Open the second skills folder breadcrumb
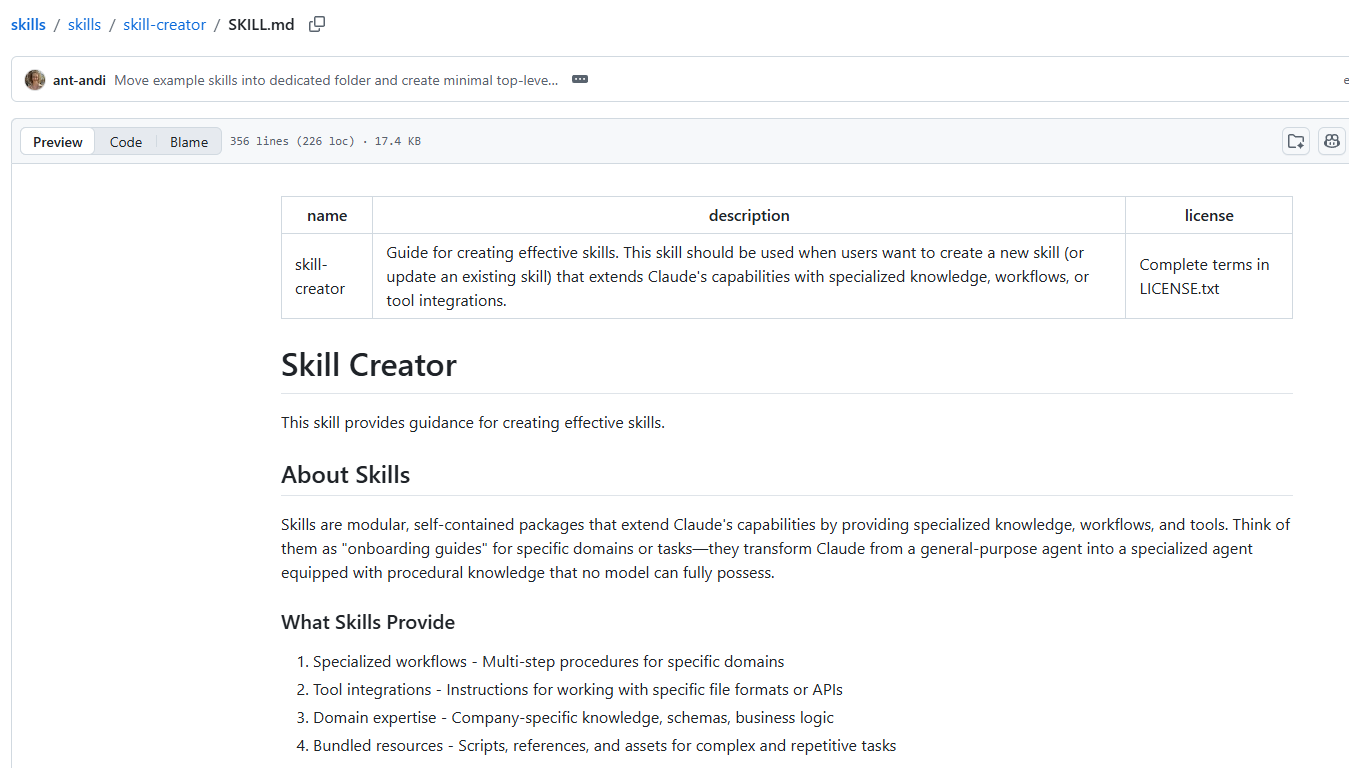This screenshot has width=1349, height=768. 84,25
